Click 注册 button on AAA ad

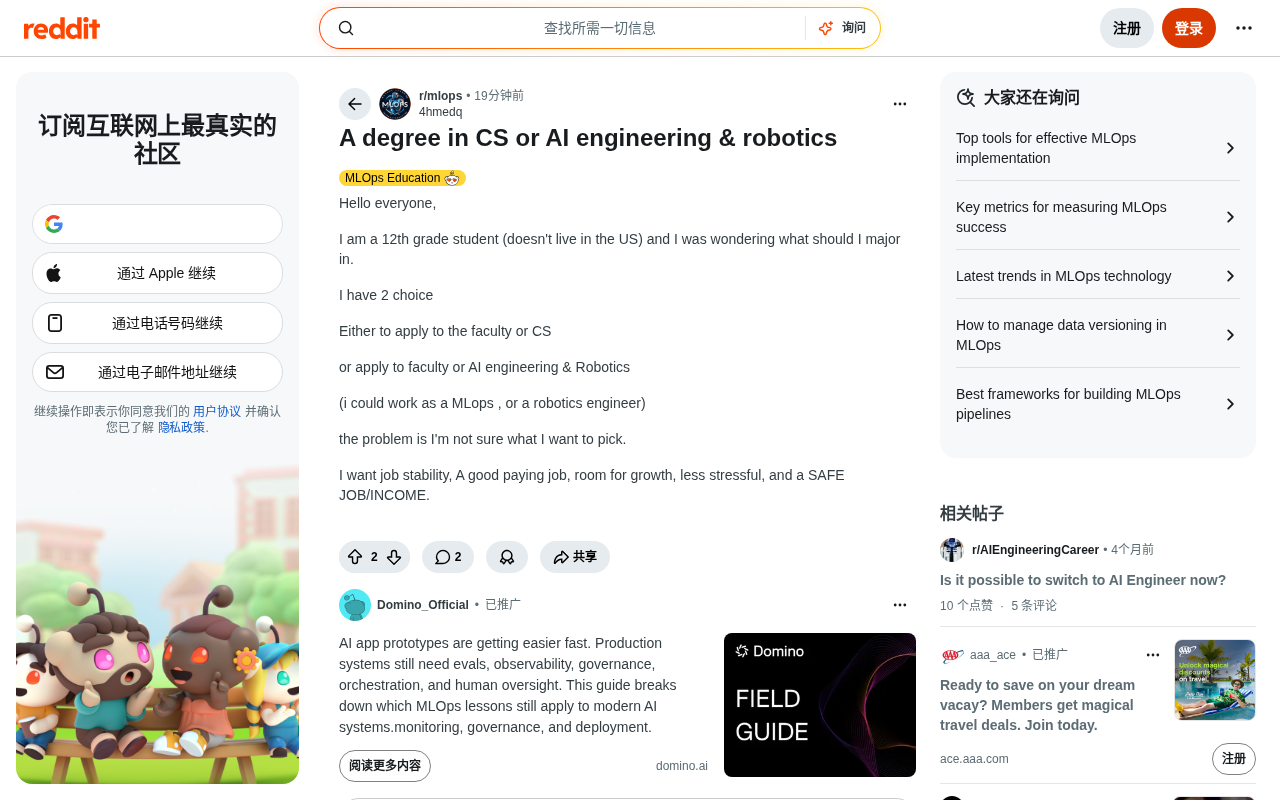pyautogui.click(x=1234, y=759)
